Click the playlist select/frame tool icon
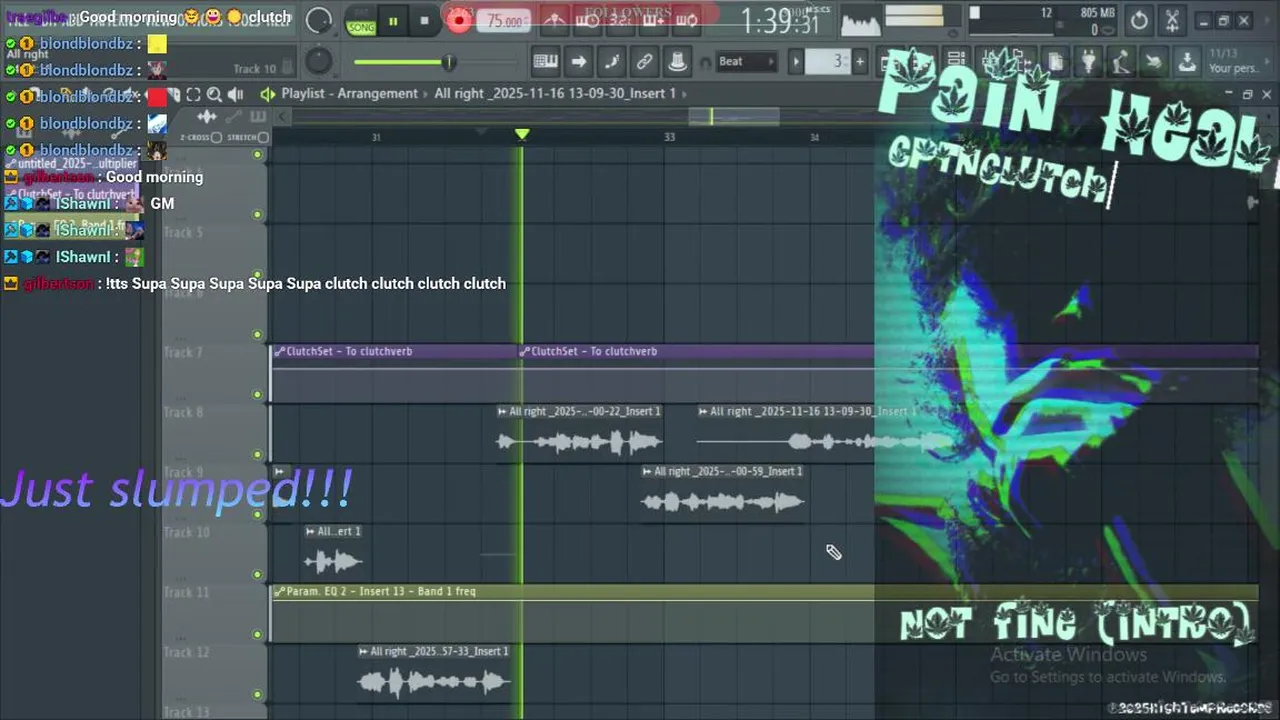The height and width of the screenshot is (720, 1280). tap(193, 94)
